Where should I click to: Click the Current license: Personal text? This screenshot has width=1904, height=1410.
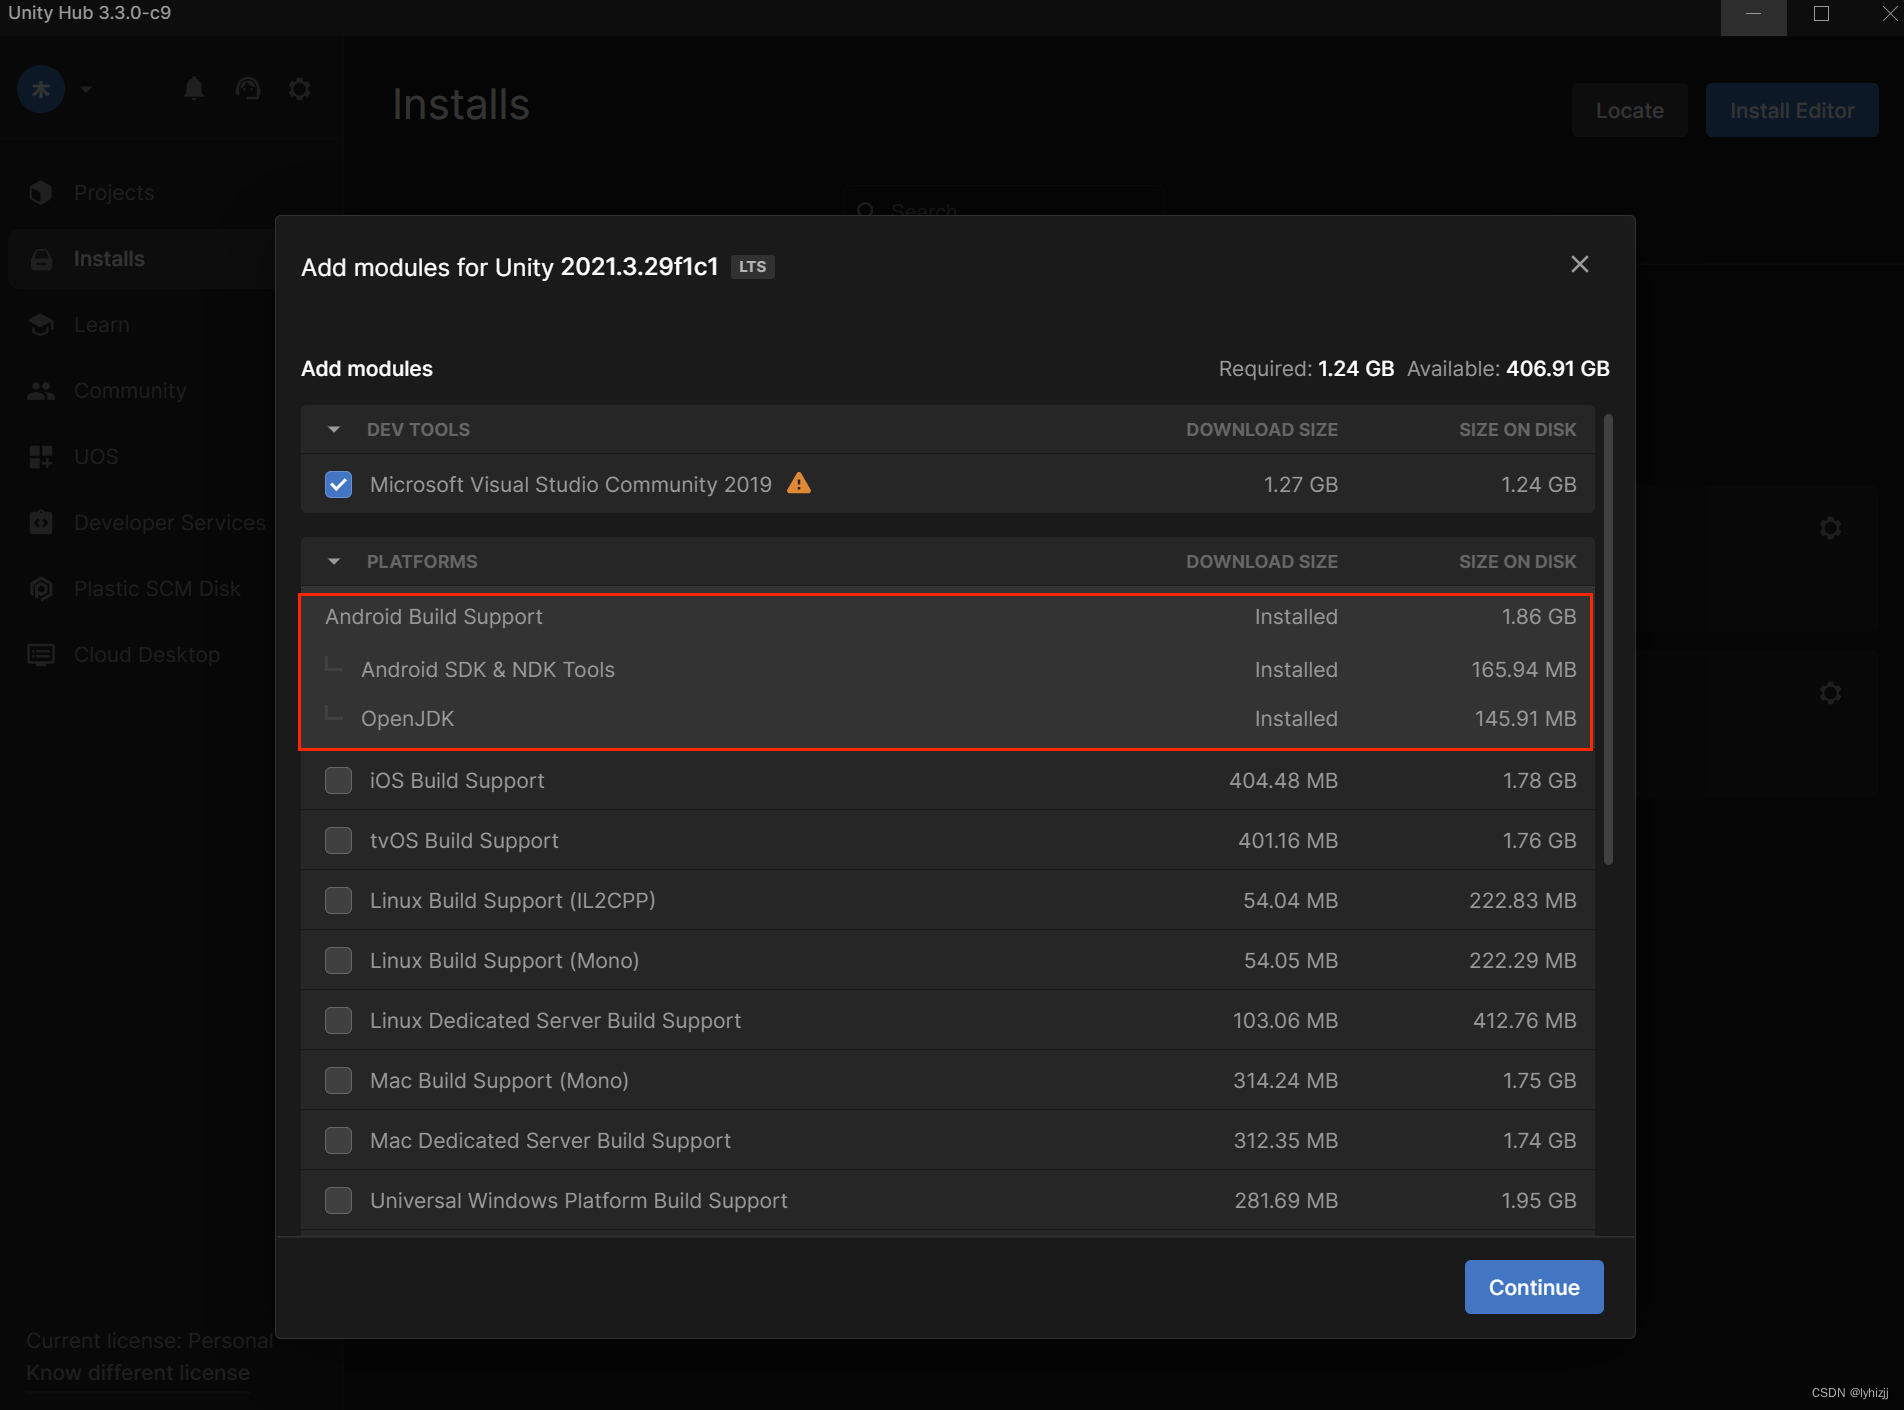pyautogui.click(x=149, y=1341)
